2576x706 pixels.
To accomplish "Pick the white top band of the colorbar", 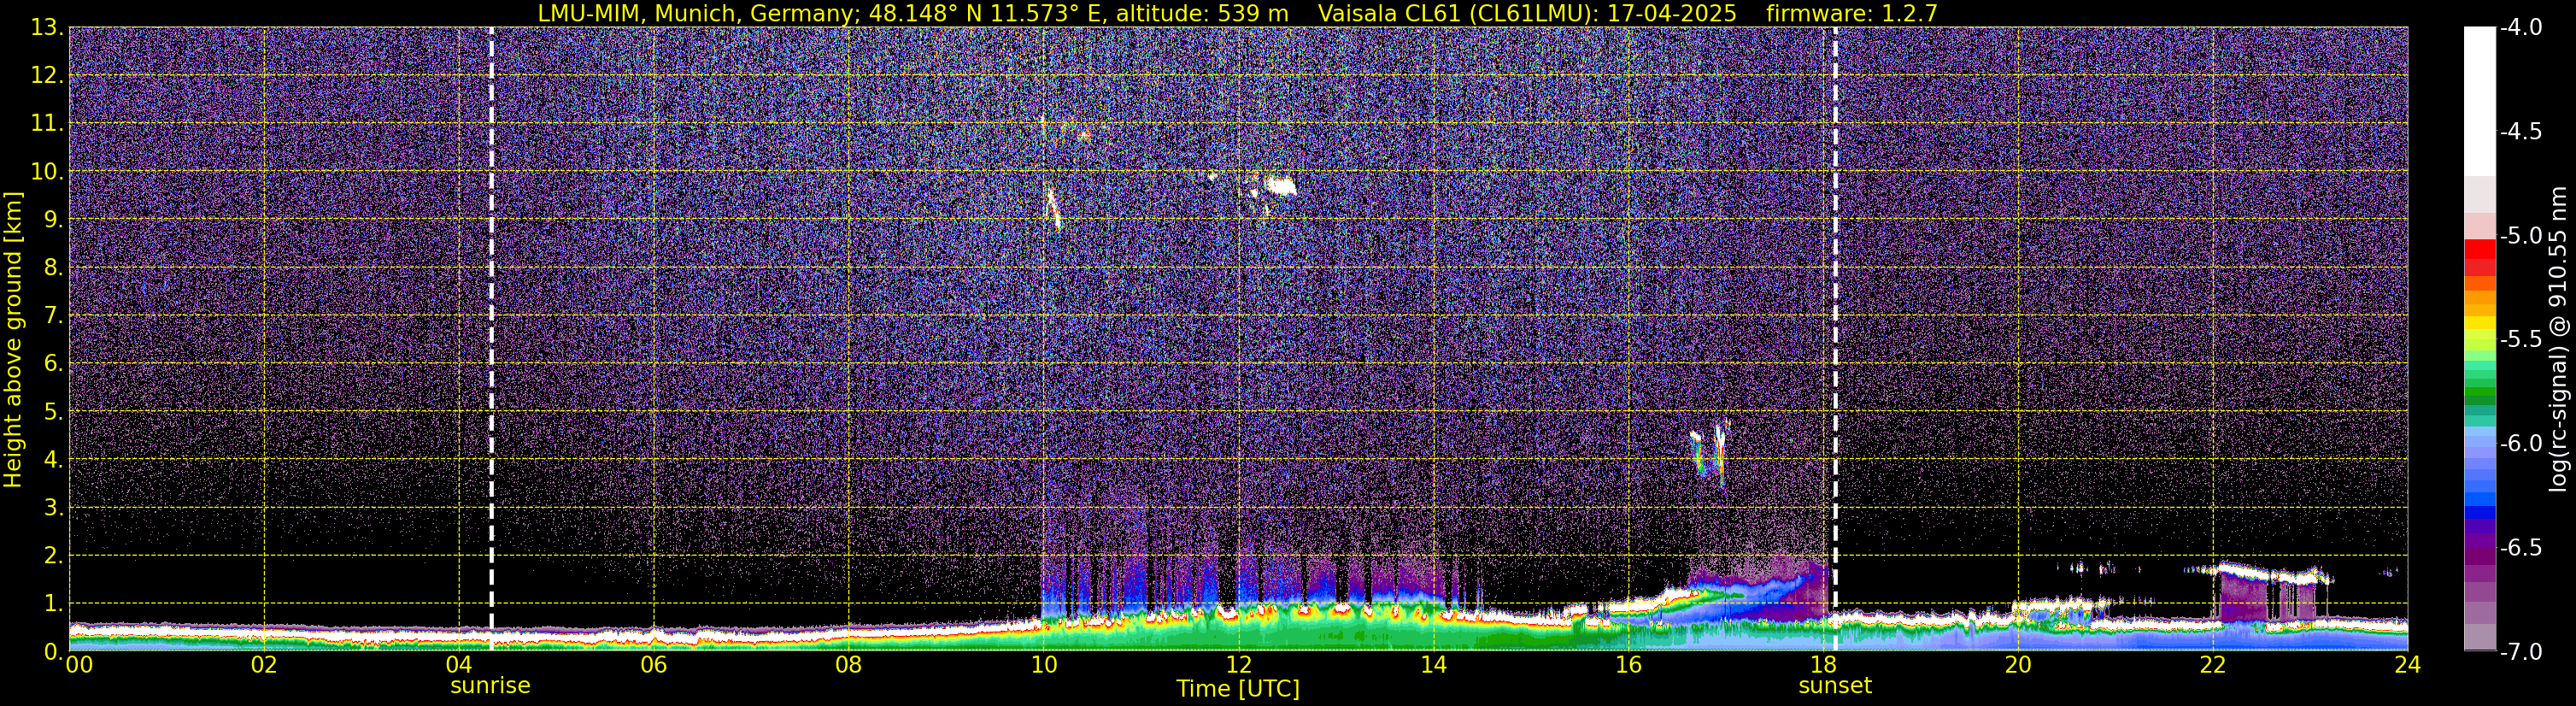I will coord(2479,101).
